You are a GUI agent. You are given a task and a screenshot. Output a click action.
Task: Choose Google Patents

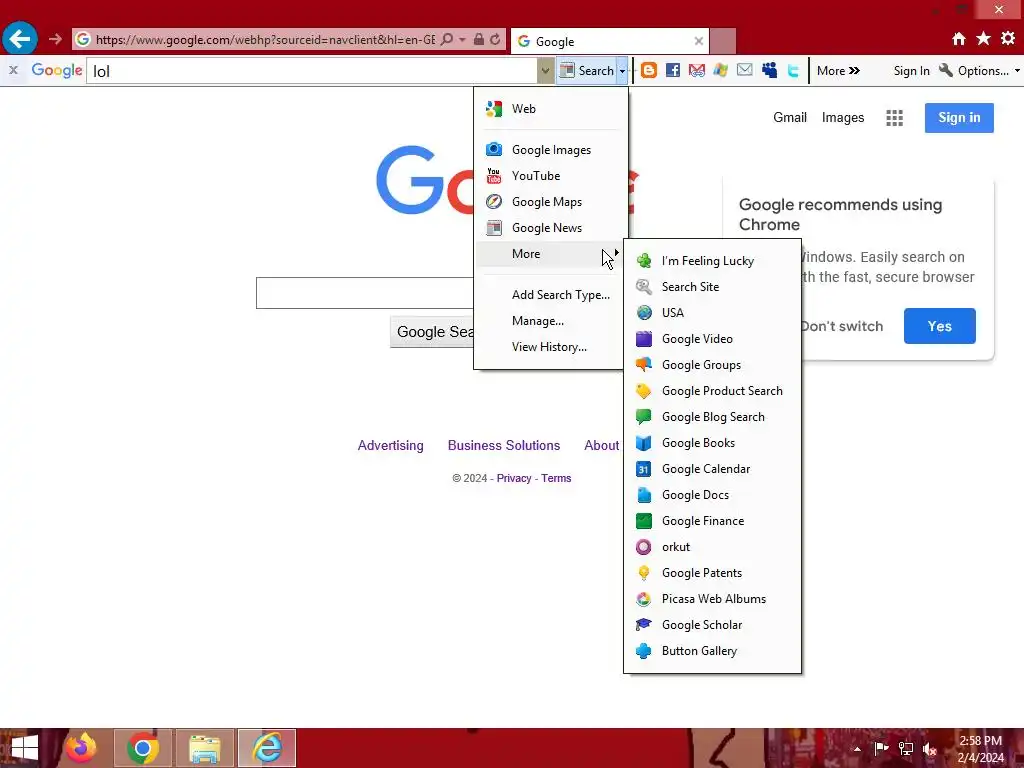pyautogui.click(x=712, y=573)
